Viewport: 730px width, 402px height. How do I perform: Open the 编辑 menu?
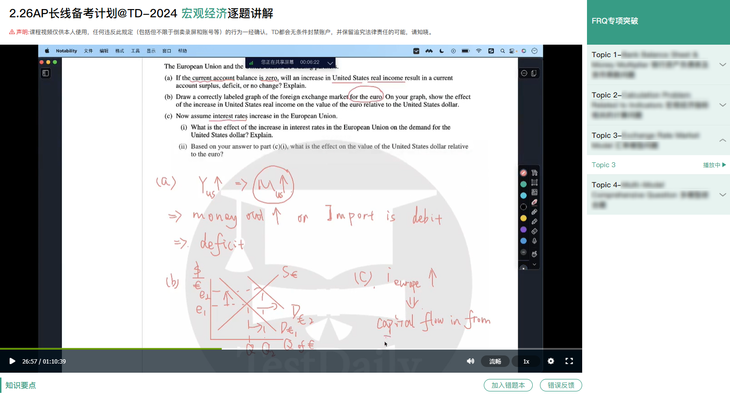(x=104, y=51)
